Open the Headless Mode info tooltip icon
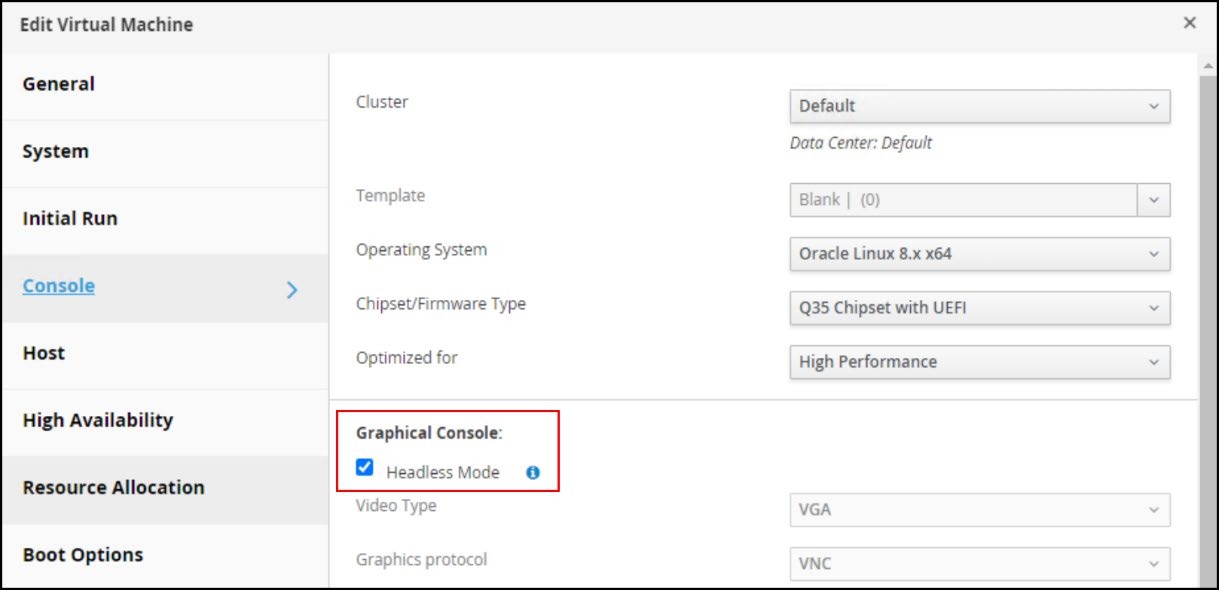Viewport: 1219px width, 590px height. click(x=531, y=472)
